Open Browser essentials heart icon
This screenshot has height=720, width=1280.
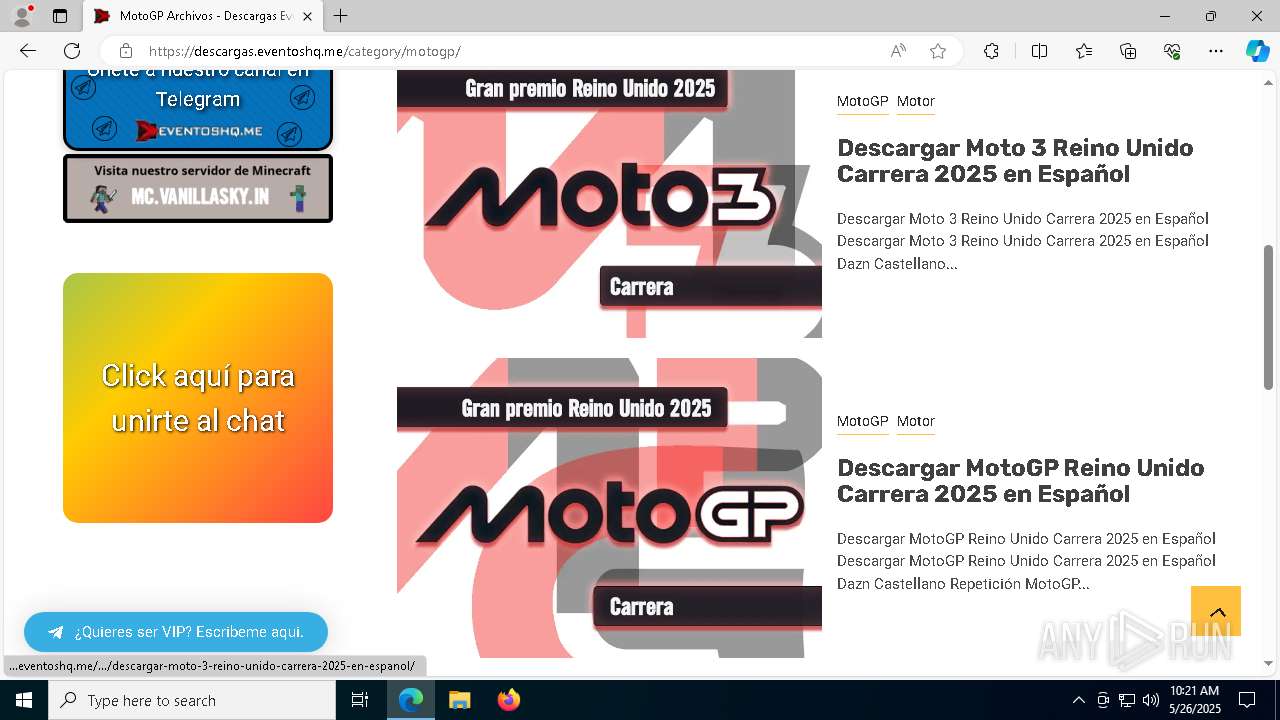1172,51
